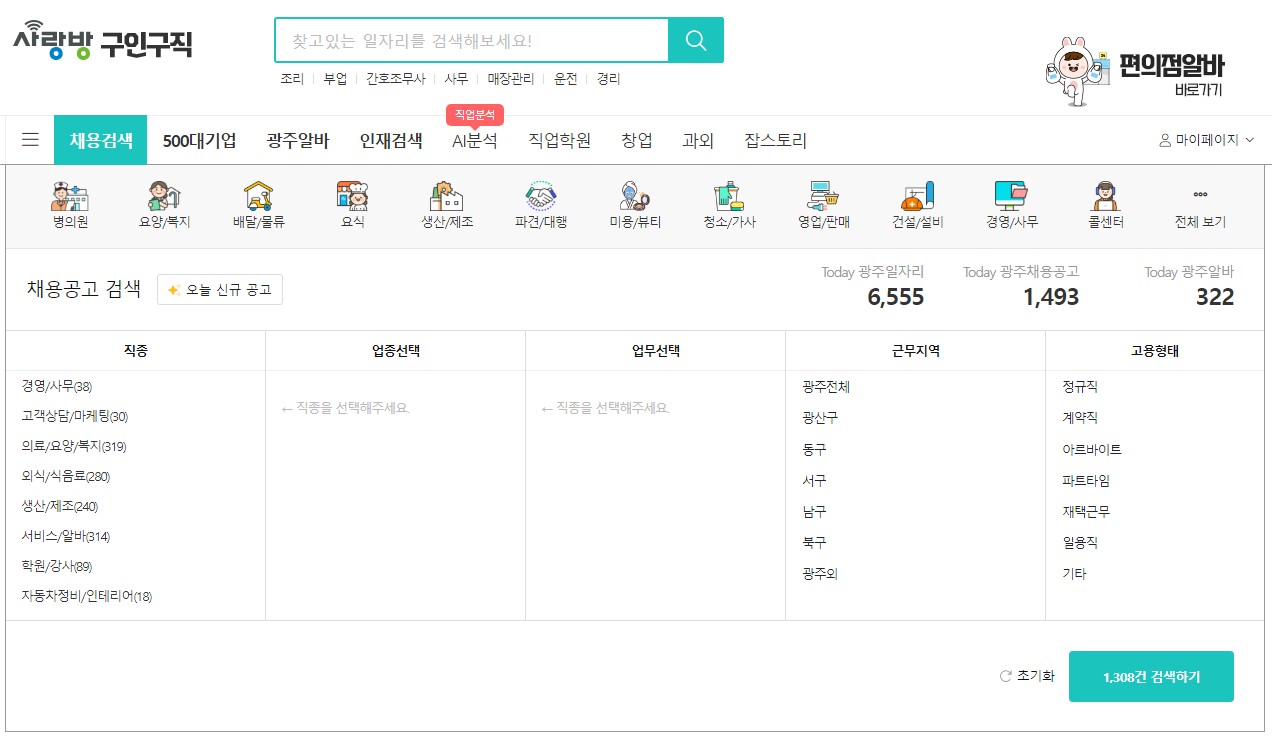
Task: Select job type 학원/강사(89)
Action: (57, 567)
